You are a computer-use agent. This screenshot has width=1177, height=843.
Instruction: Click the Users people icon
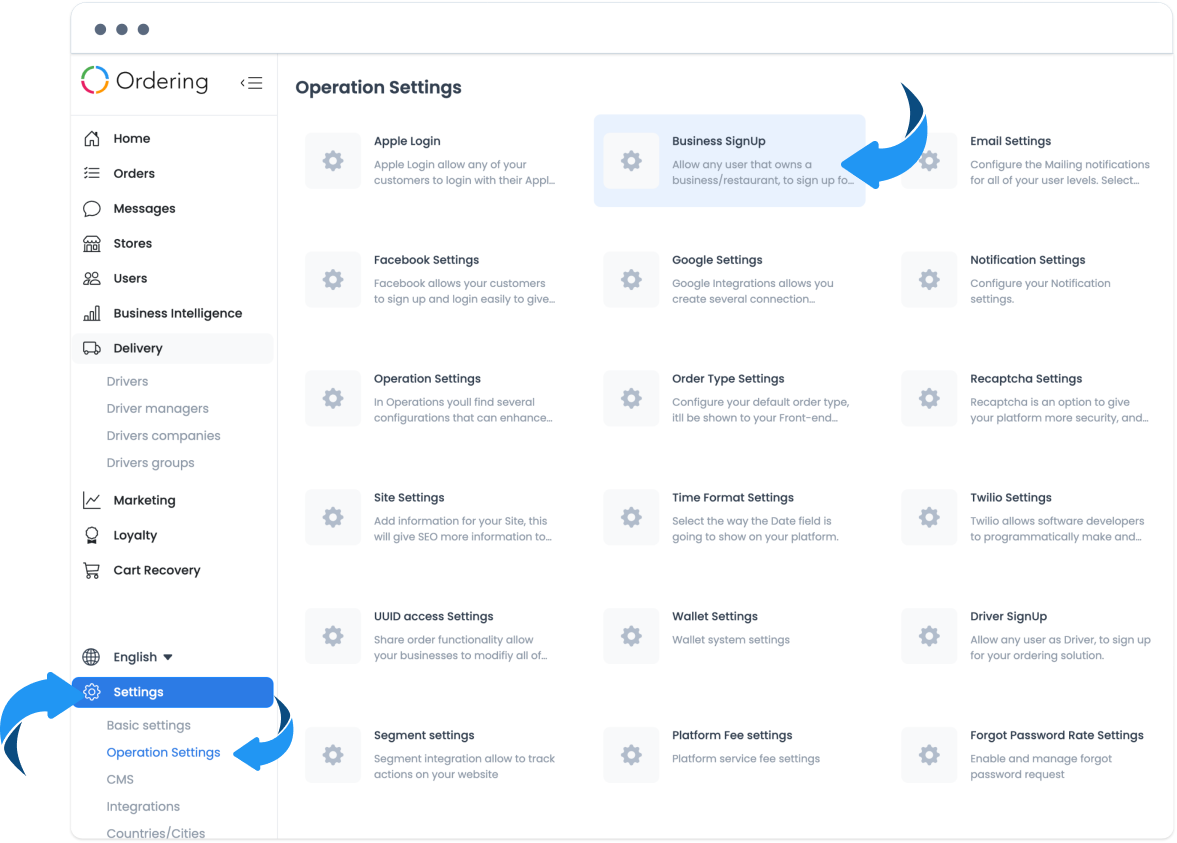[92, 278]
